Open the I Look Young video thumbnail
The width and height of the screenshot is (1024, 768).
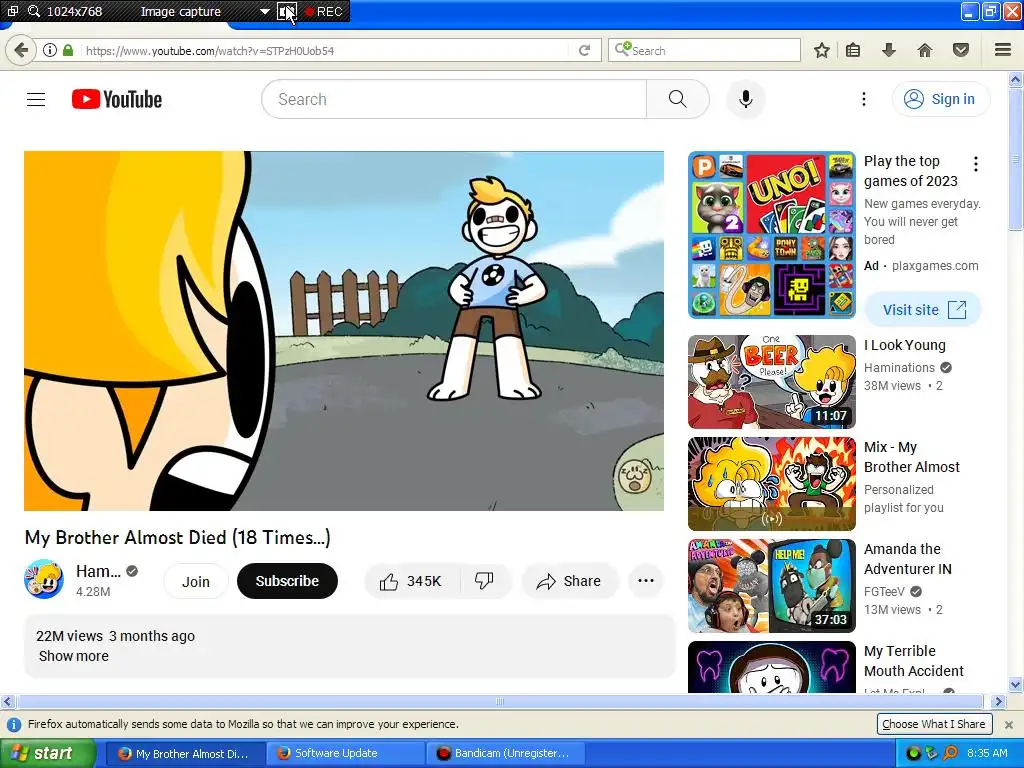pos(772,382)
